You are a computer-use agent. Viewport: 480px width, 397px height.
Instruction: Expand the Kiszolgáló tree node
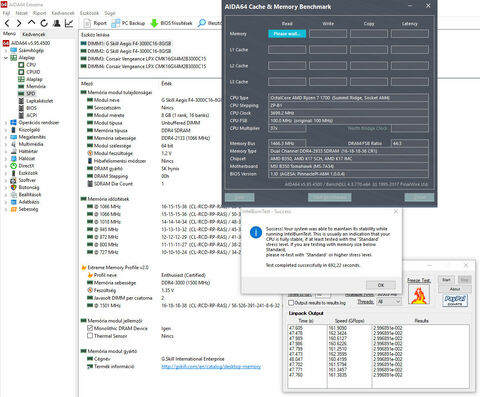pyautogui.click(x=6, y=130)
